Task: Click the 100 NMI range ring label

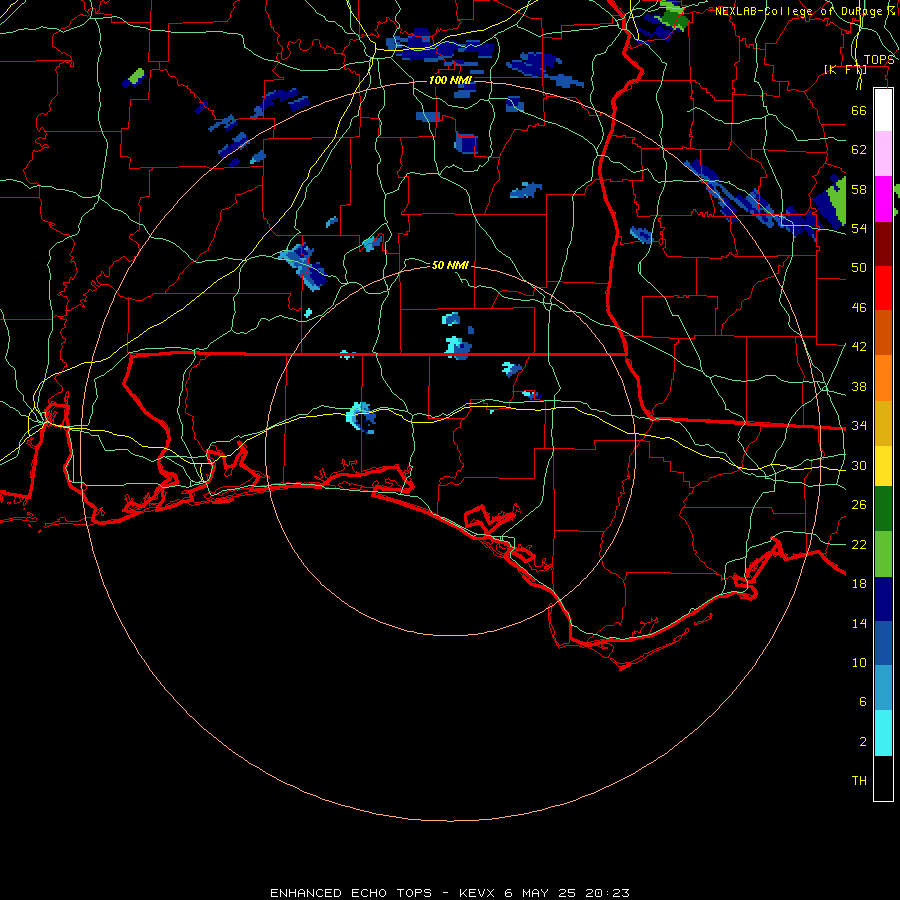Action: [451, 80]
